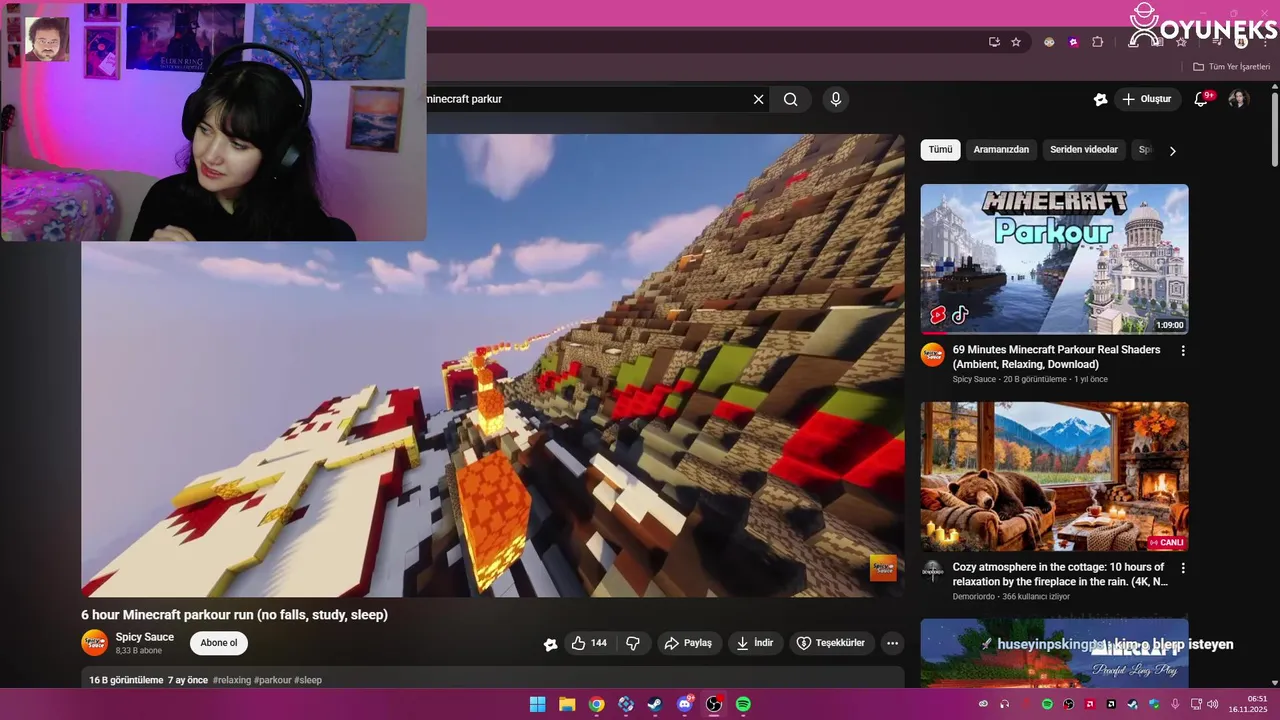The width and height of the screenshot is (1280, 720).
Task: Open the options menu for the Cozy atmosphere video
Action: click(1183, 568)
